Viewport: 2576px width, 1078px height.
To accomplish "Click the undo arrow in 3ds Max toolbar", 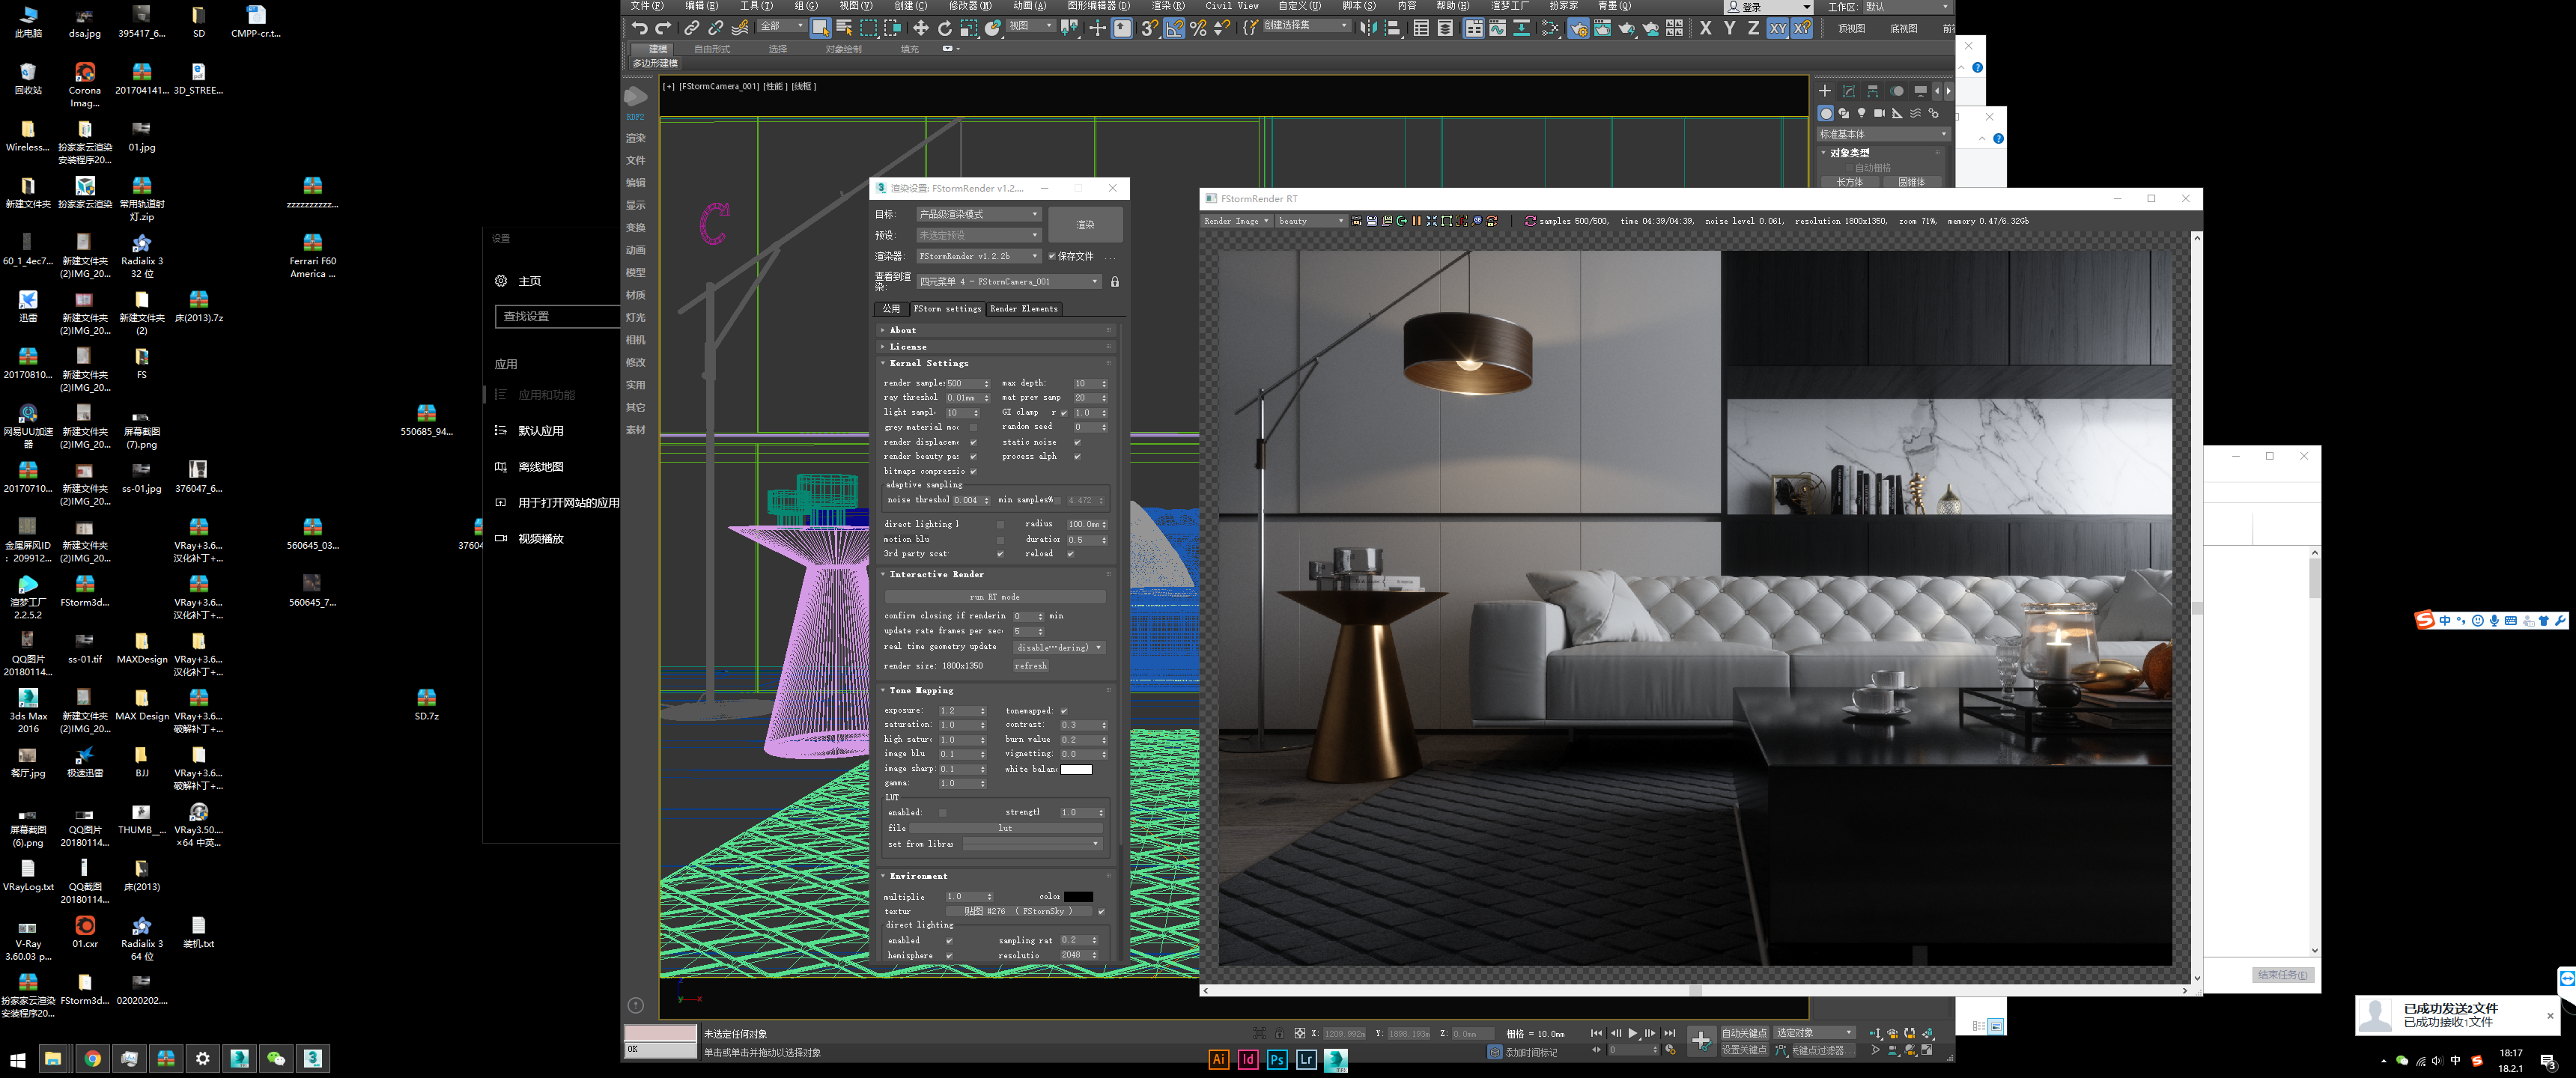I will [639, 28].
